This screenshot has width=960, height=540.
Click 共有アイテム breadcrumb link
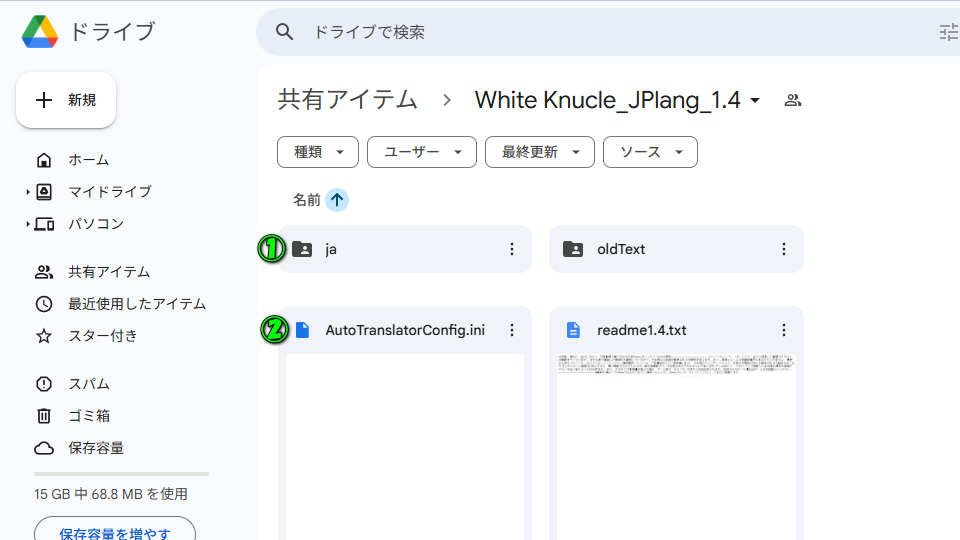347,100
